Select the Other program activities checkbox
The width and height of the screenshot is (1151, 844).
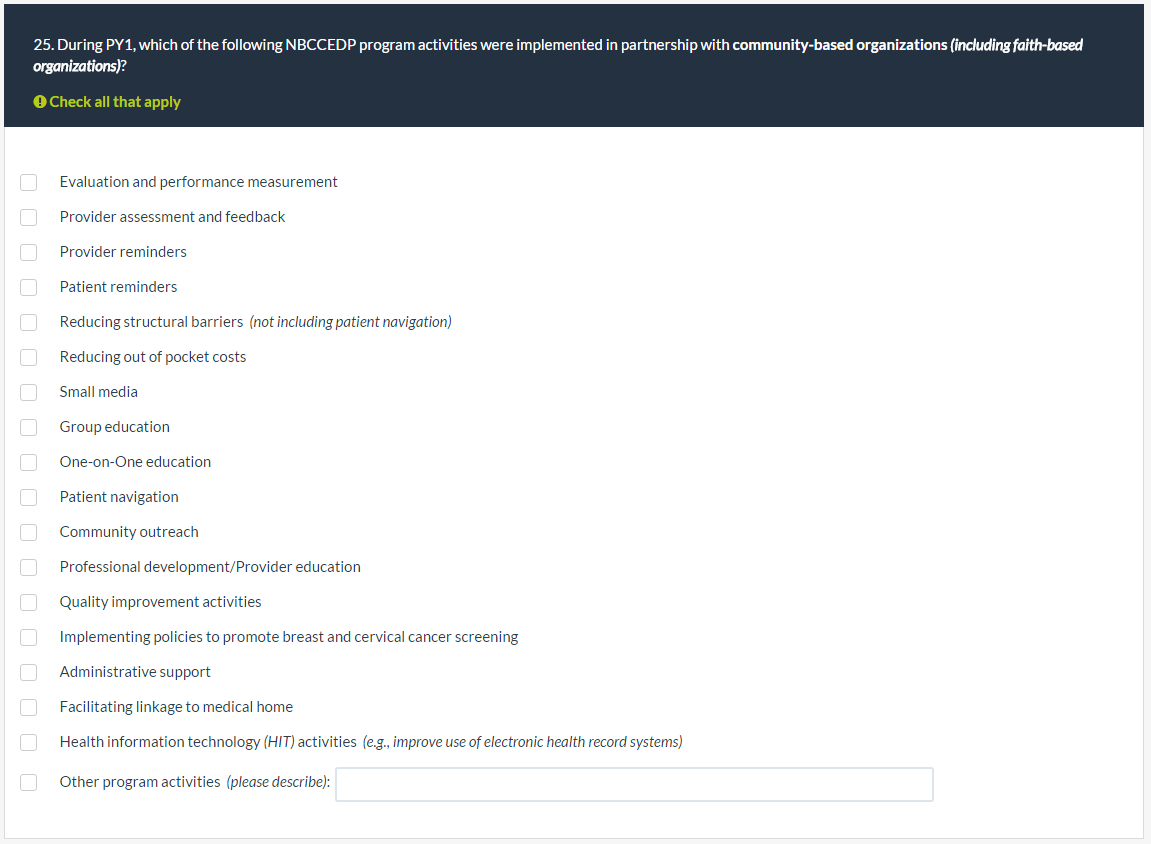[x=29, y=782]
